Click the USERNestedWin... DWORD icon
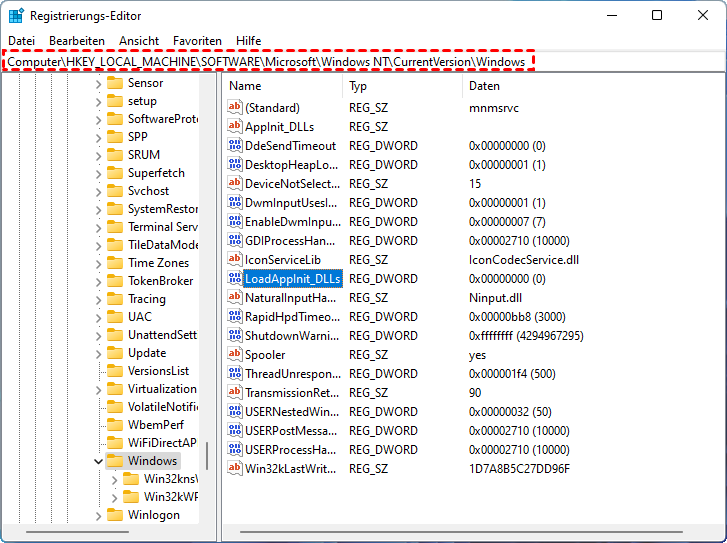This screenshot has width=727, height=543. (x=235, y=412)
